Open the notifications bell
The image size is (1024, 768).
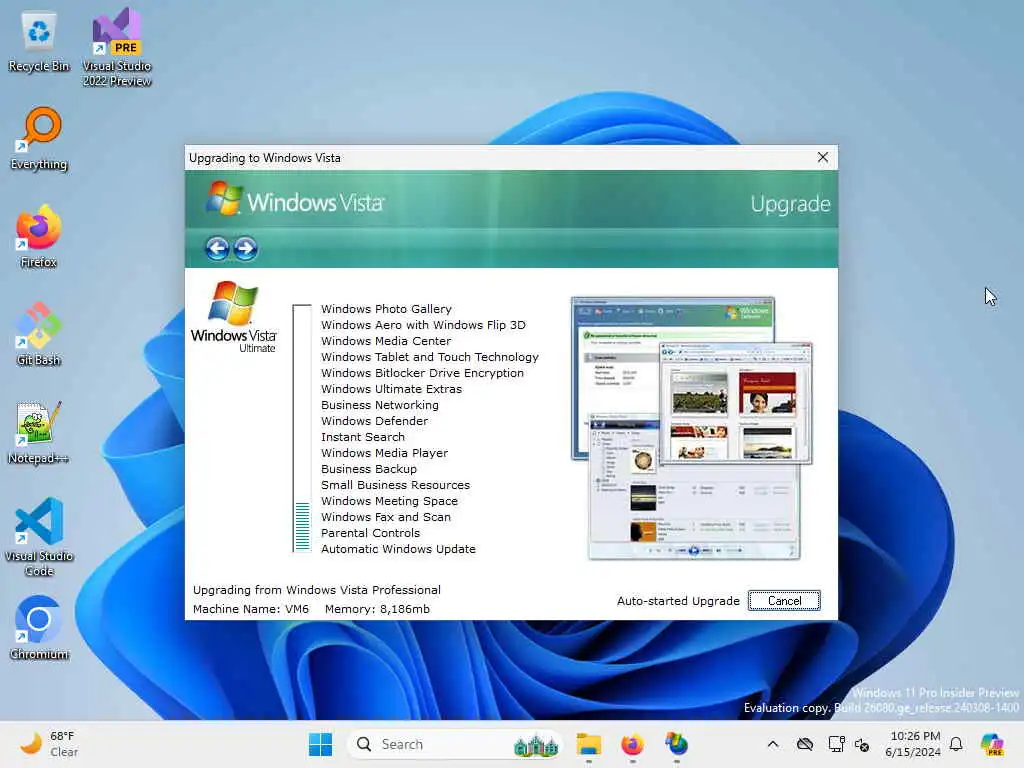[x=956, y=744]
